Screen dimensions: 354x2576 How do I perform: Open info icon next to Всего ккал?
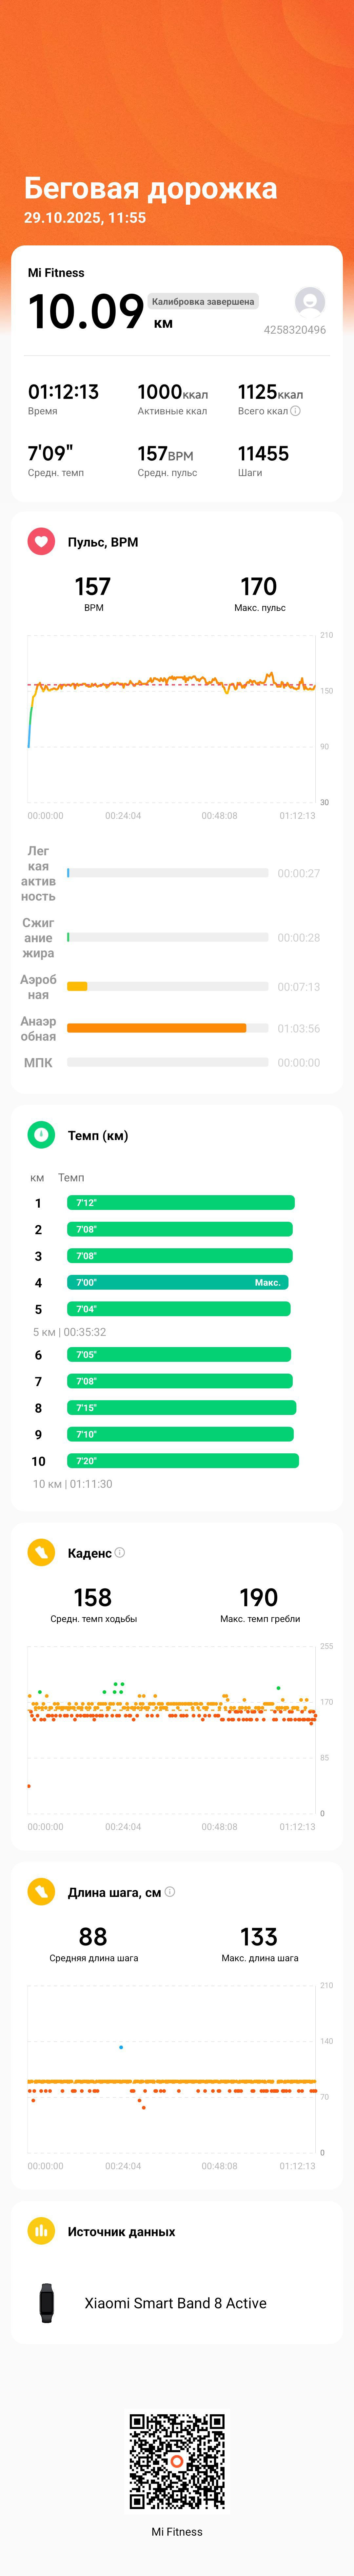coord(295,411)
